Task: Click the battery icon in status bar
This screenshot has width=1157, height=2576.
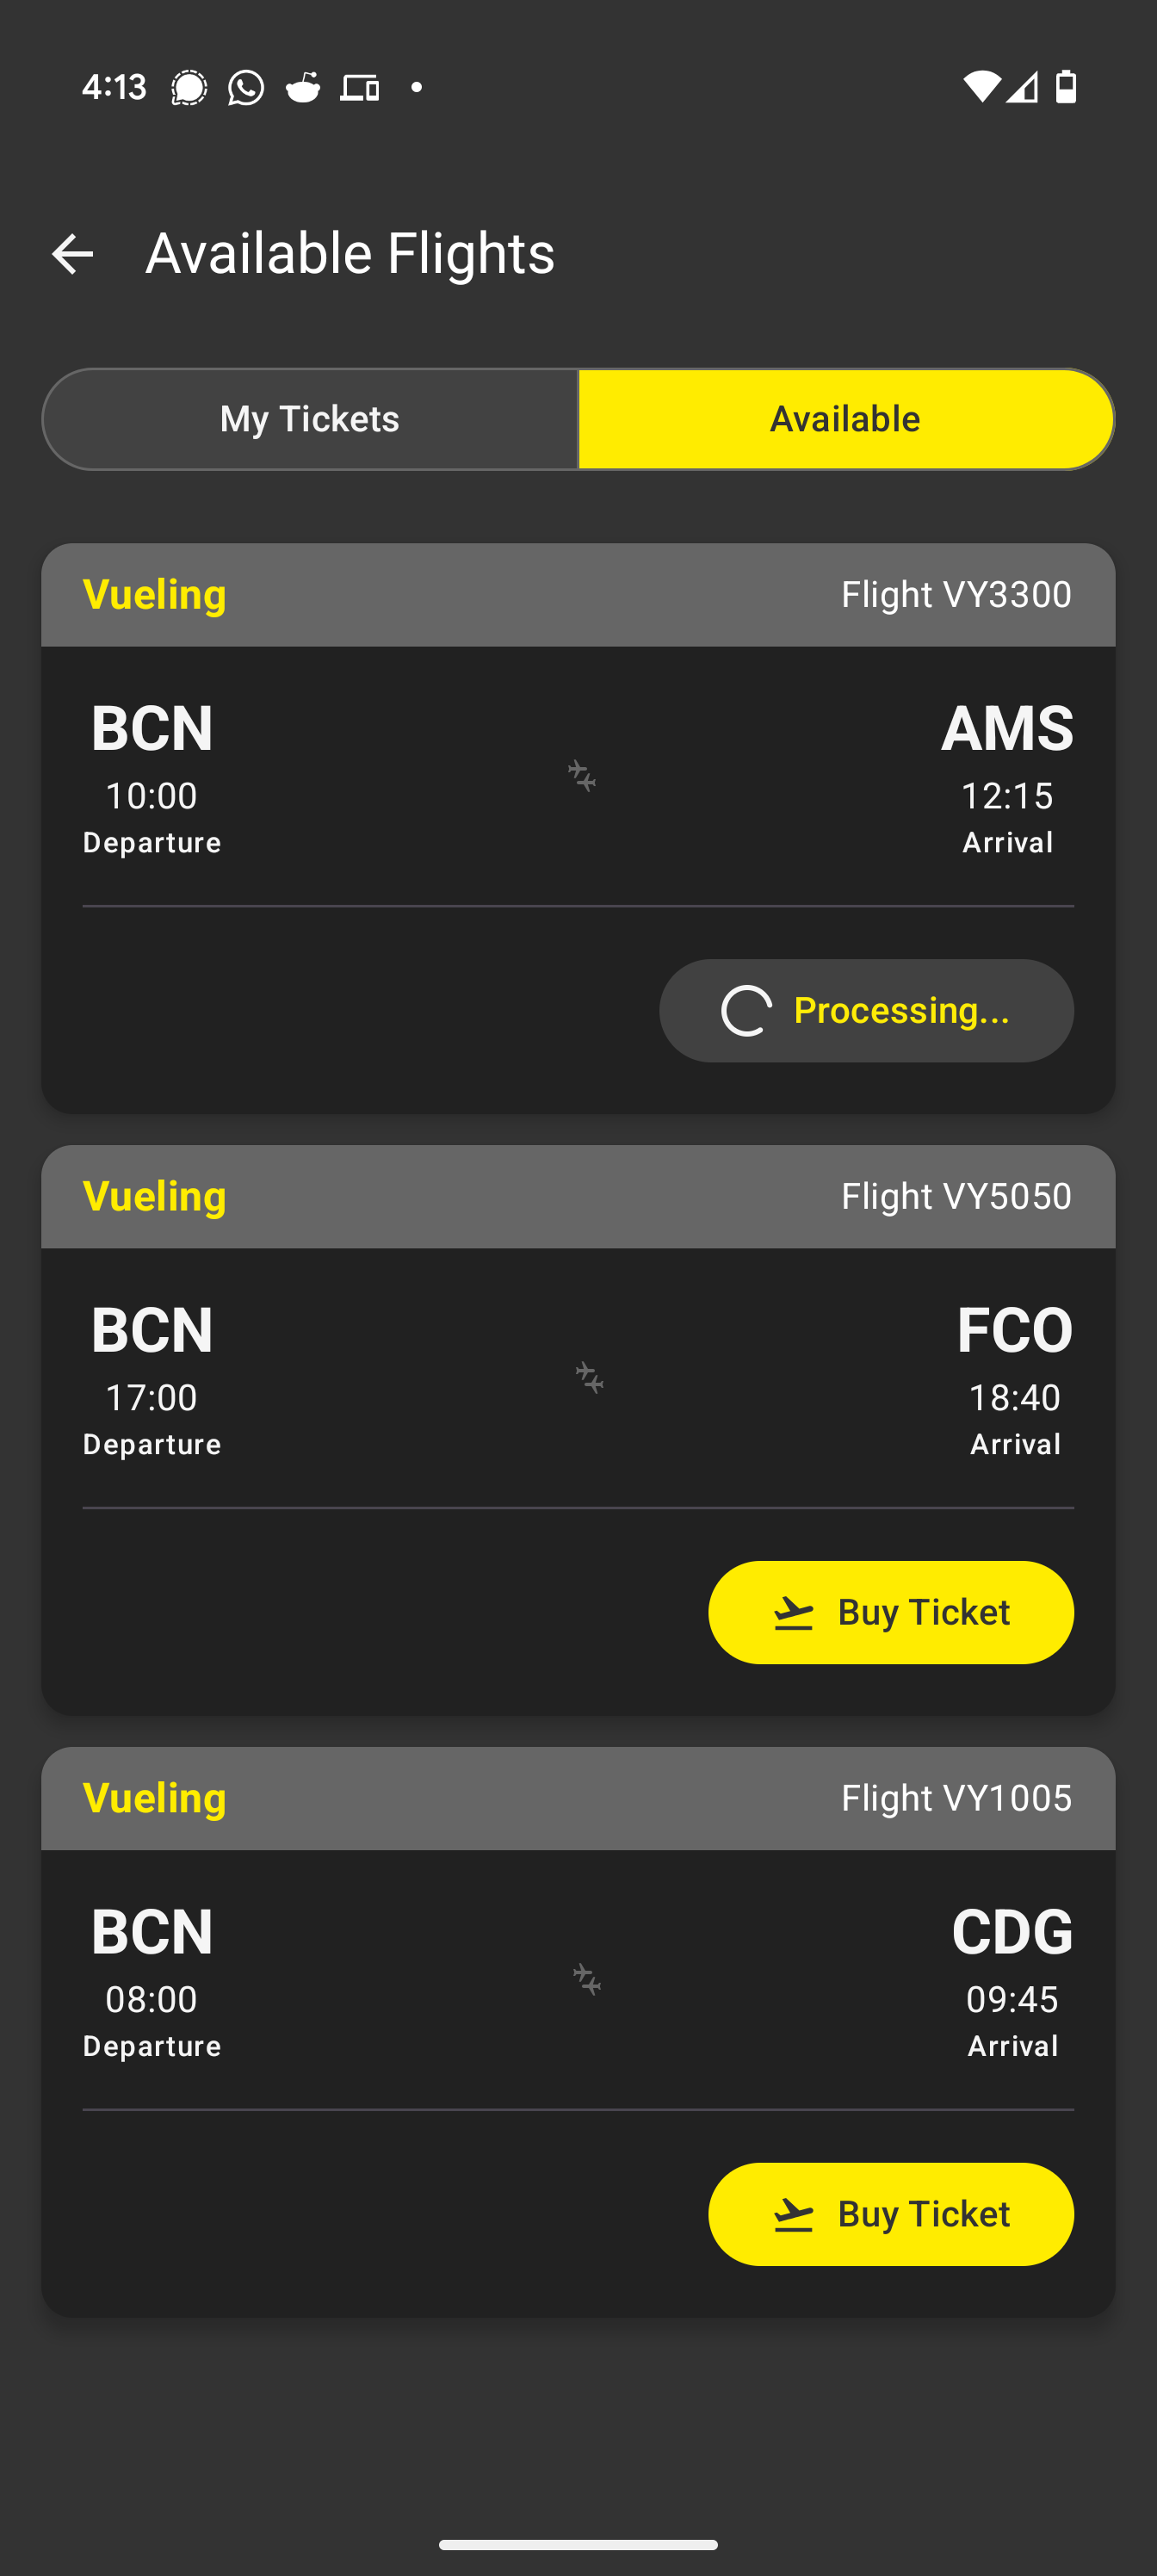Action: (1067, 87)
